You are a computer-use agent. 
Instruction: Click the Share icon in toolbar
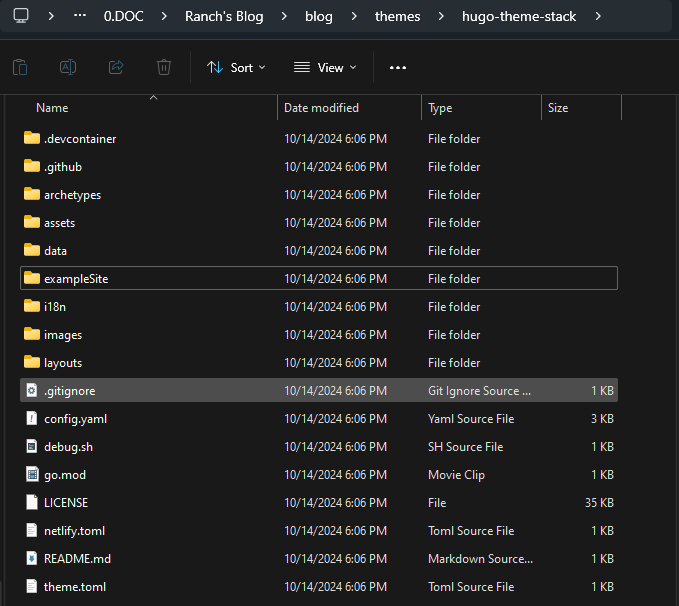click(116, 67)
